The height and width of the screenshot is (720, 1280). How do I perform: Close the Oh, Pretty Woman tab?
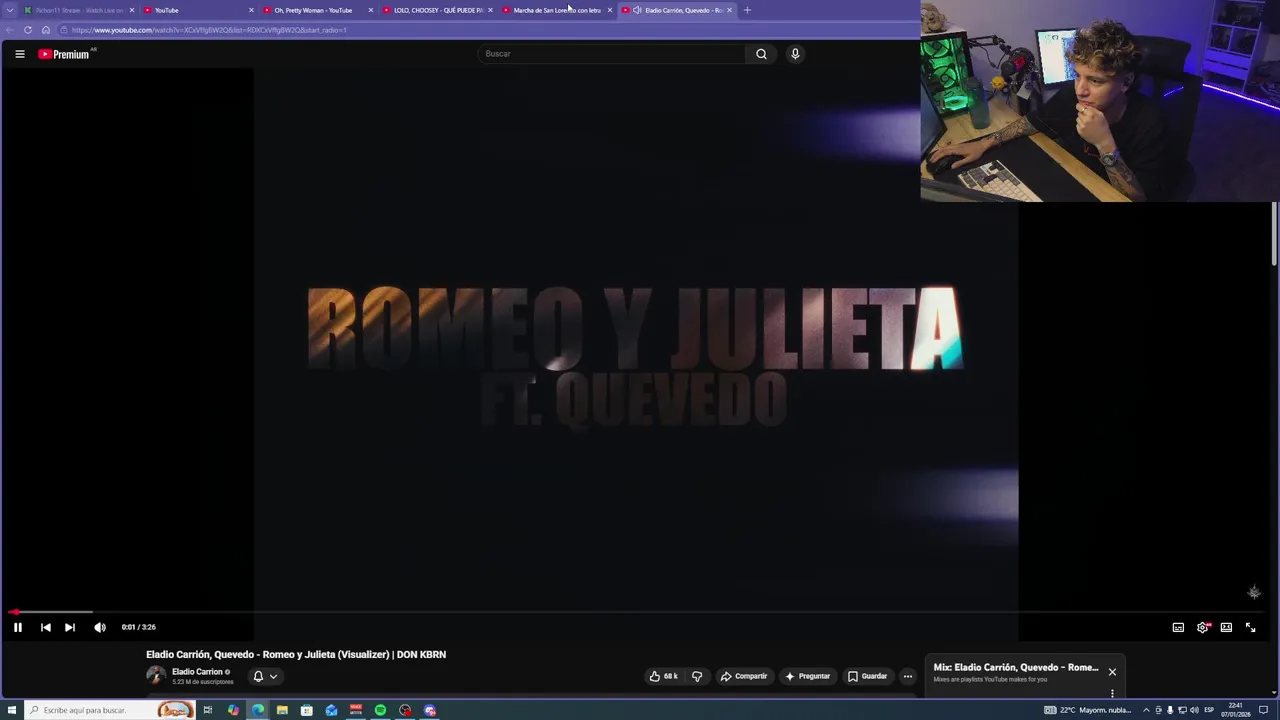pos(371,10)
